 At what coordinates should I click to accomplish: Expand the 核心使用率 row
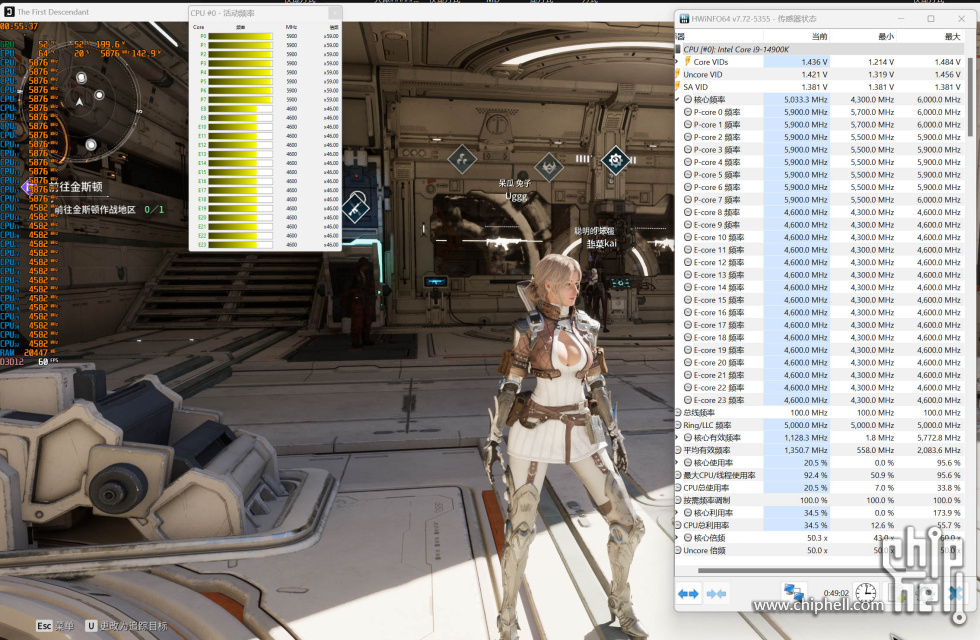coord(677,462)
